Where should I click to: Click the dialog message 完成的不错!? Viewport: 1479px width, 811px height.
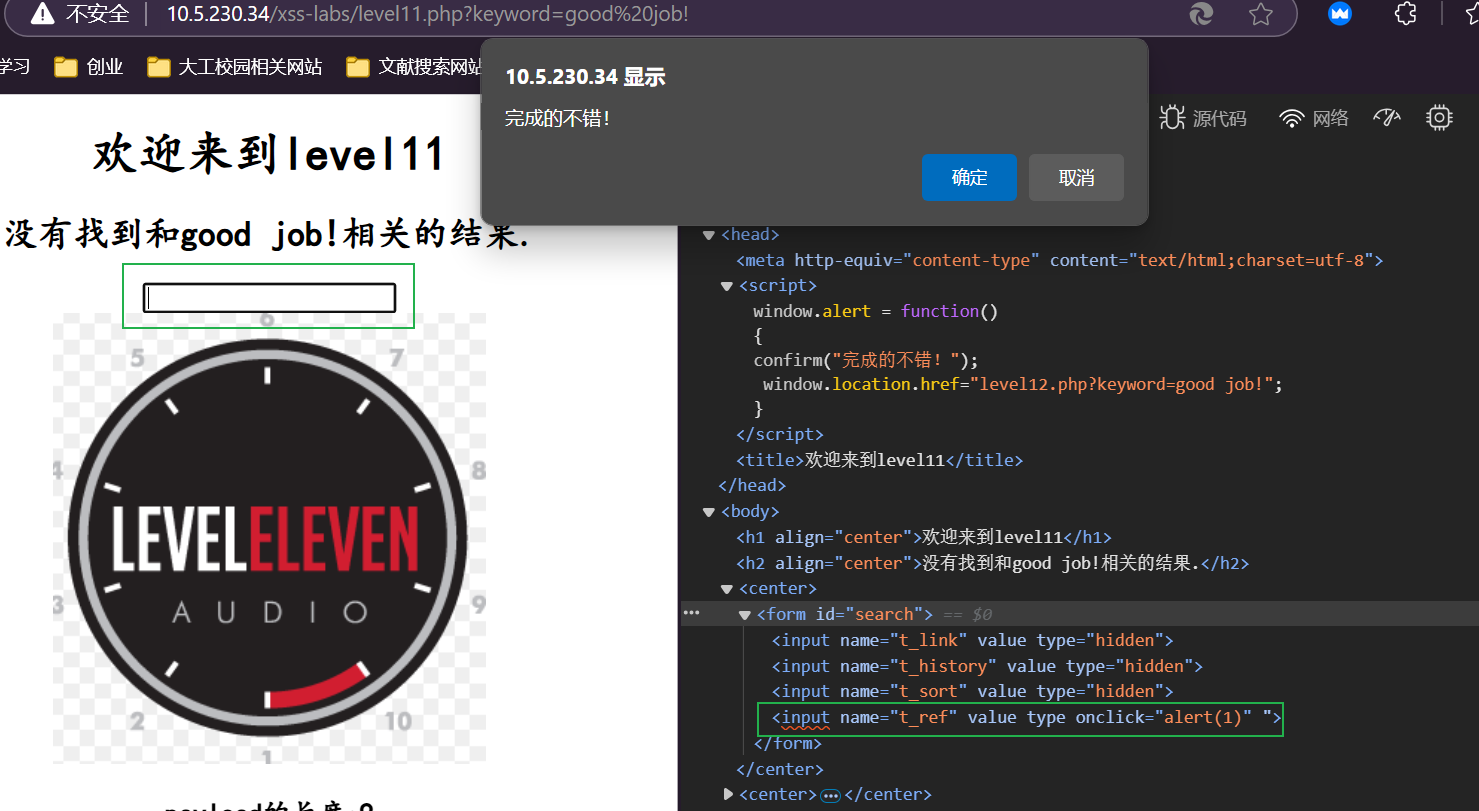tap(557, 118)
